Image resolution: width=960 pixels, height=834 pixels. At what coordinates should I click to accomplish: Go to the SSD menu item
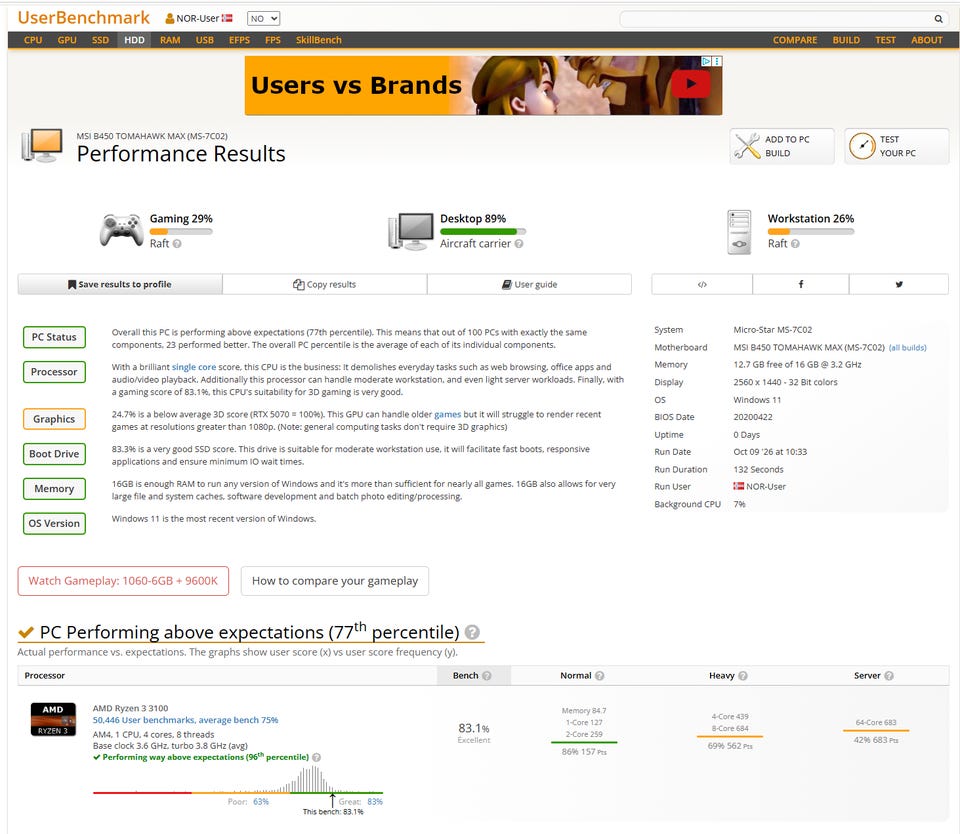tap(100, 40)
